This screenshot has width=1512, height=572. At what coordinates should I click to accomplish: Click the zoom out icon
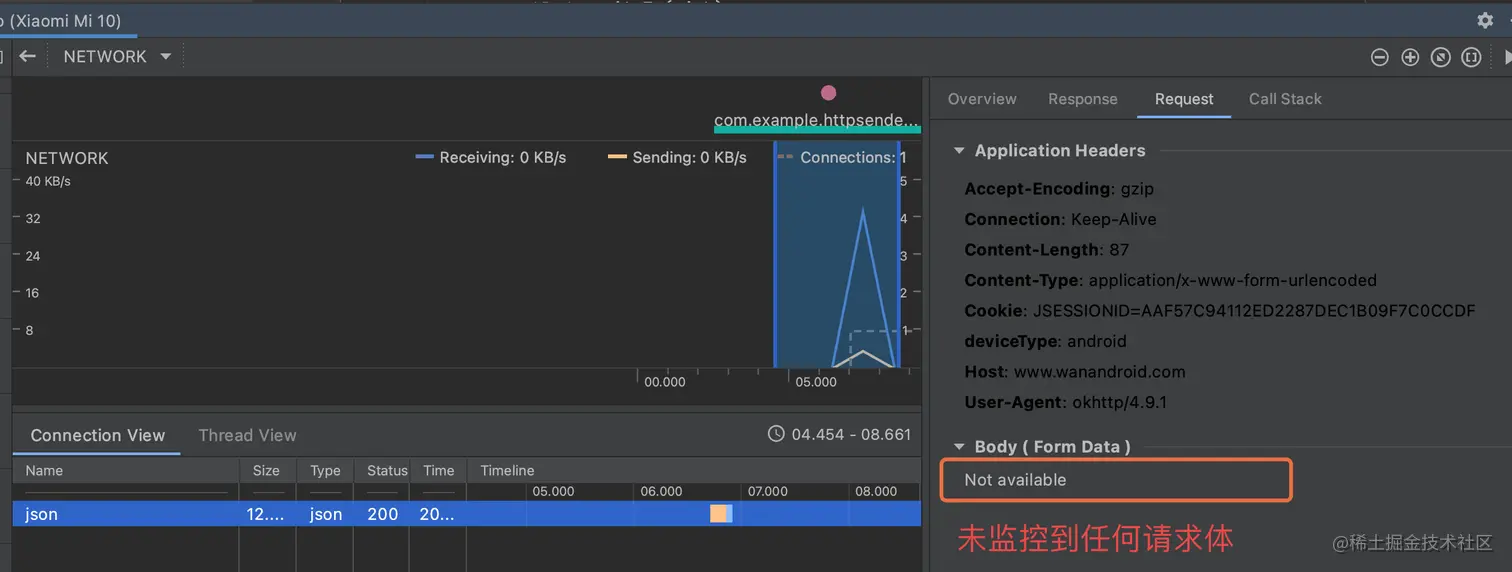coord(1380,58)
